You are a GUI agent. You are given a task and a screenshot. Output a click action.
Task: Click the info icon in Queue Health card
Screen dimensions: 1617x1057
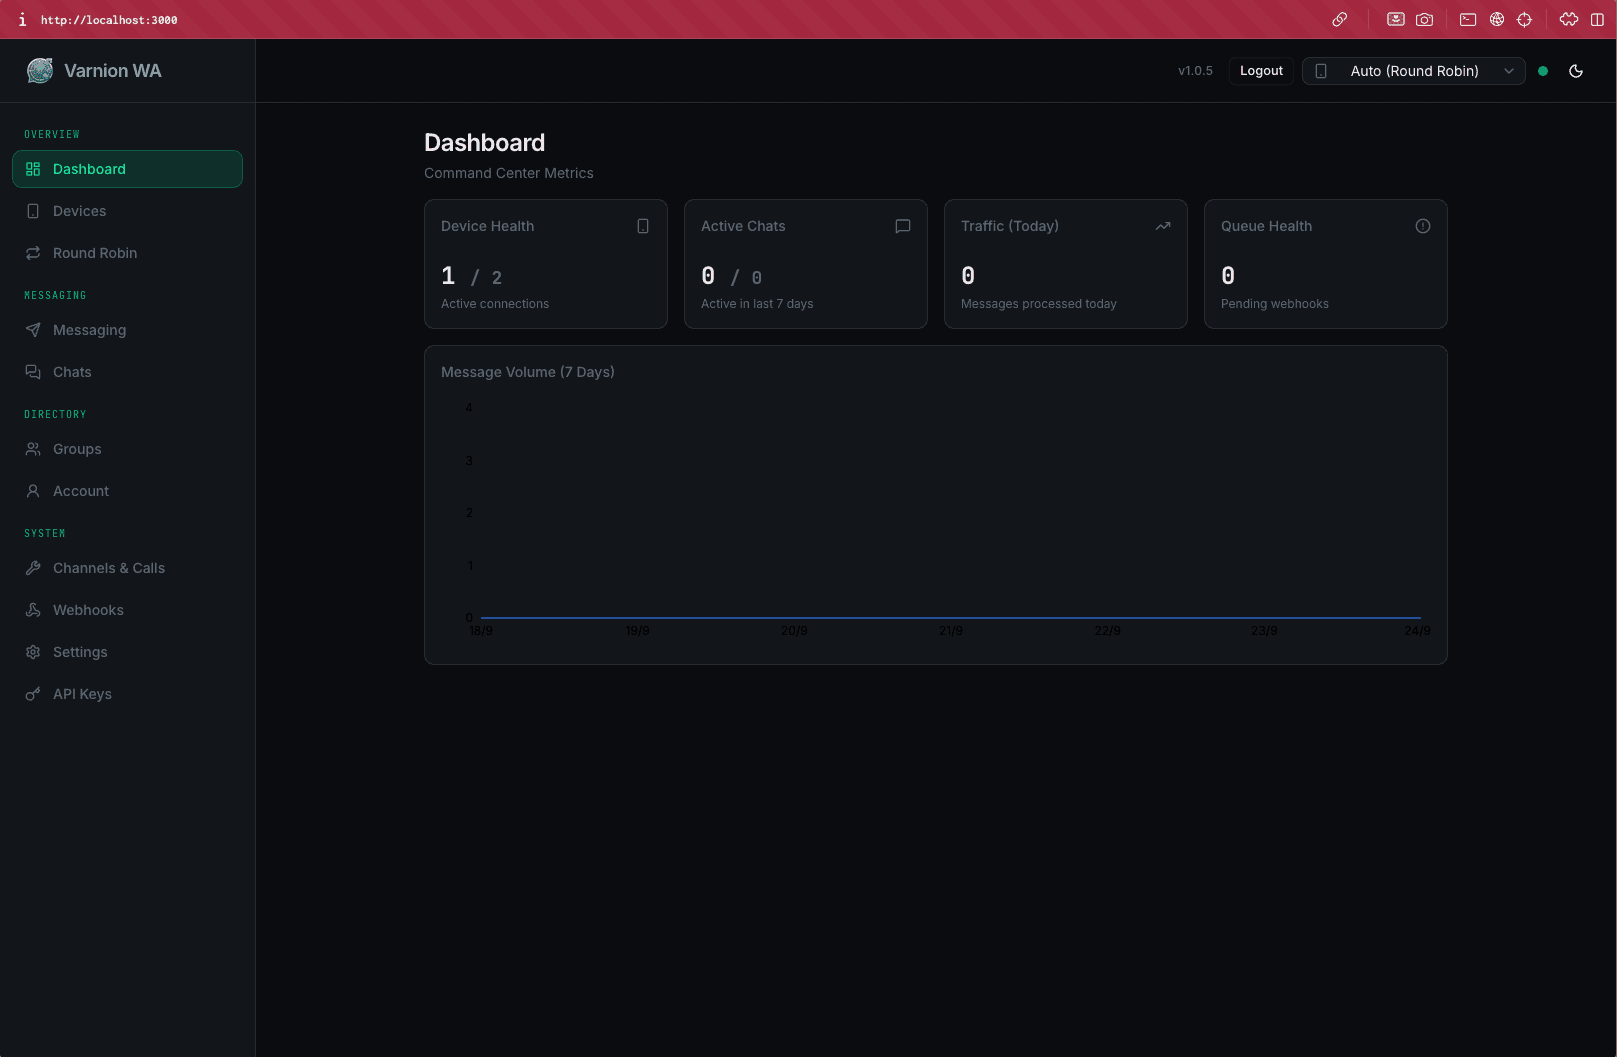tap(1423, 226)
